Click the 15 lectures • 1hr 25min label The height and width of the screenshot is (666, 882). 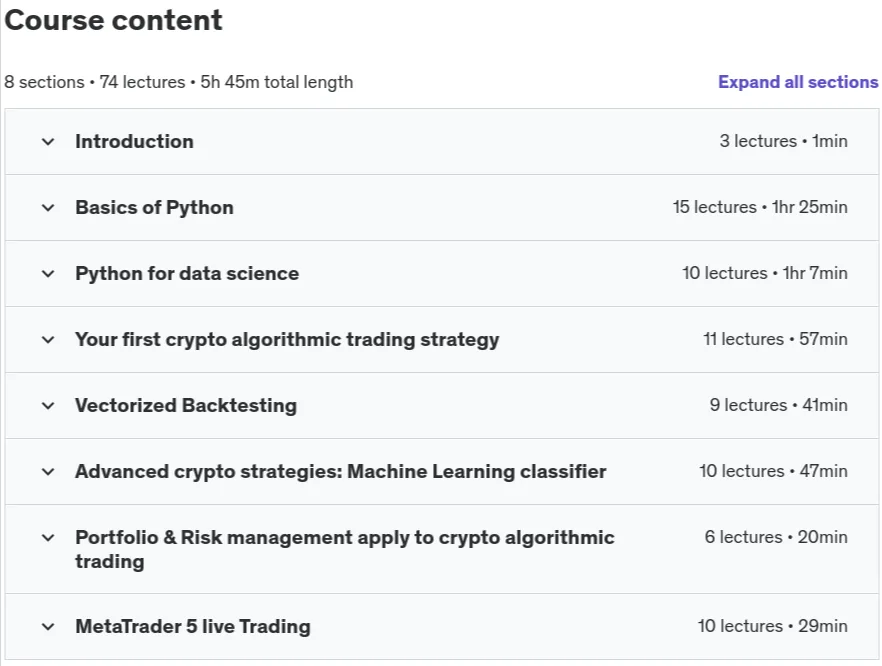tap(760, 207)
